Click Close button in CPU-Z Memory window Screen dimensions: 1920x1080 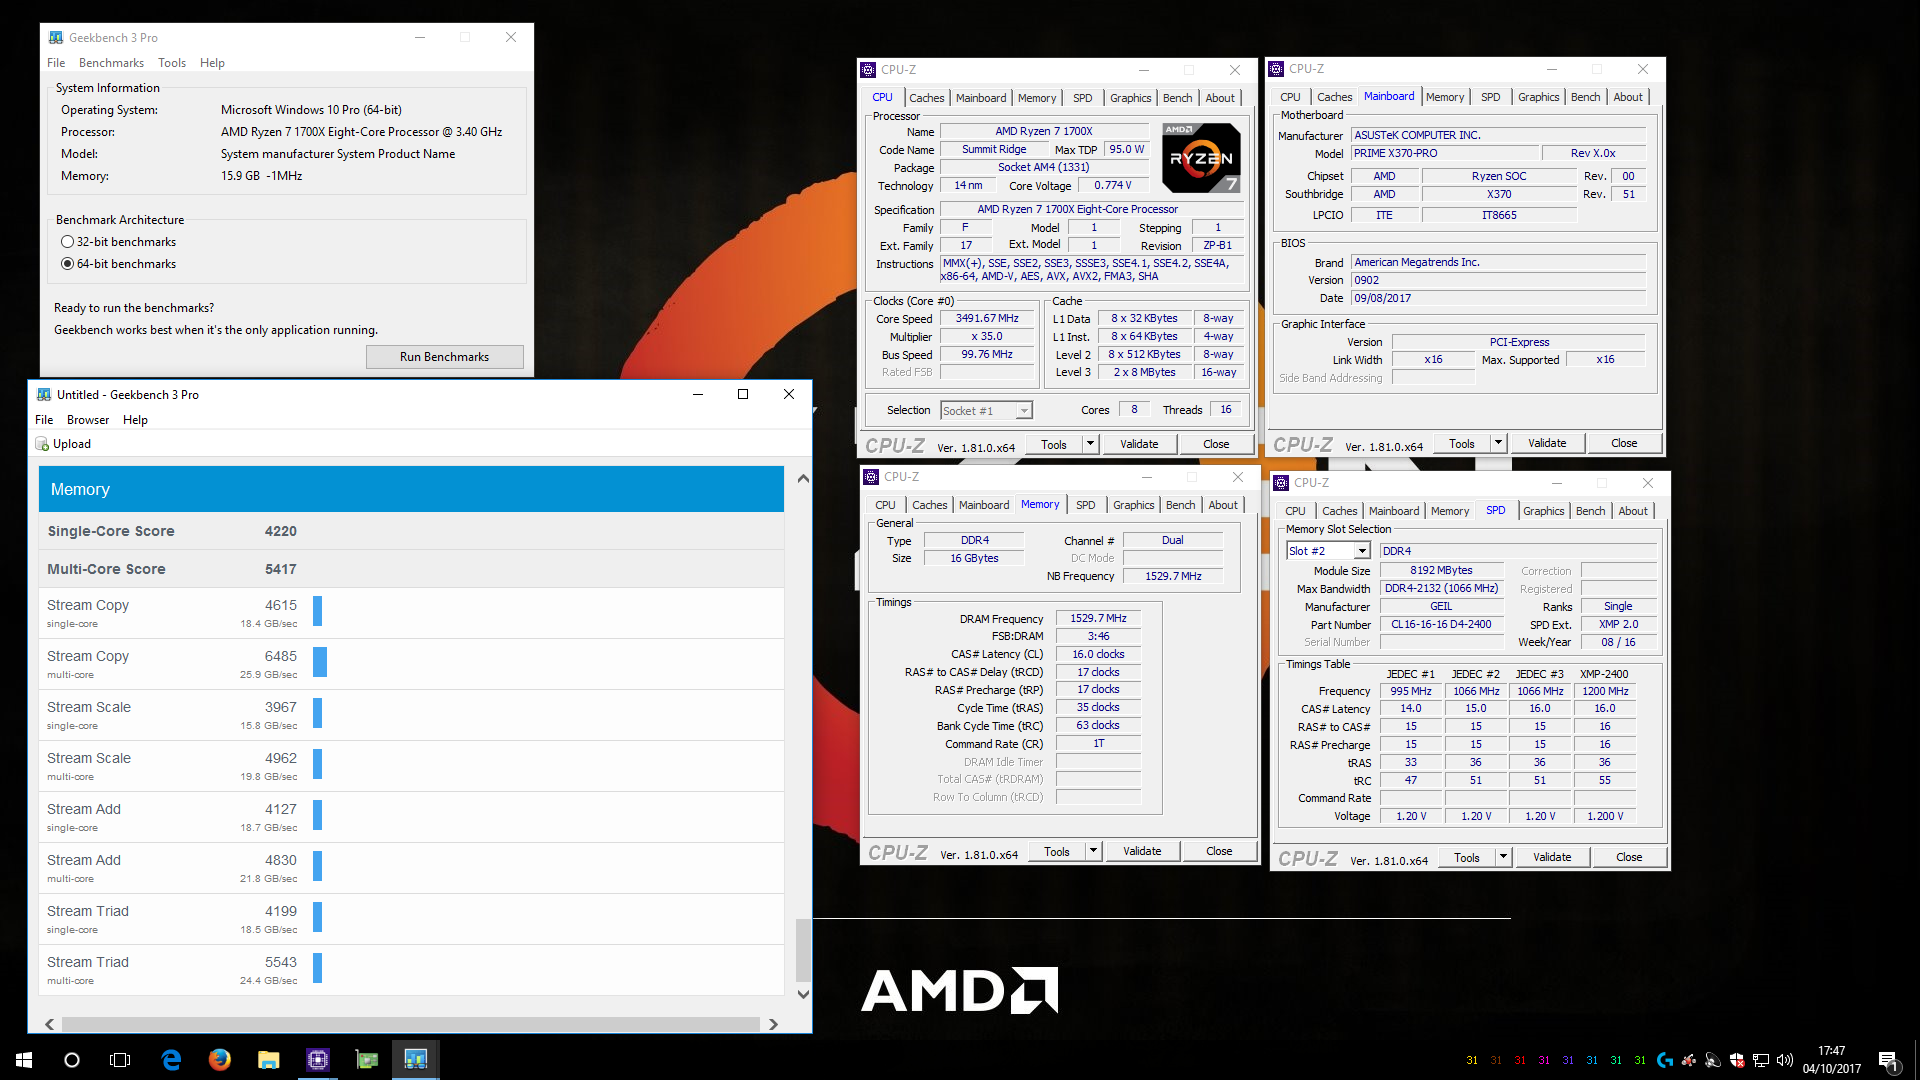click(x=1219, y=851)
